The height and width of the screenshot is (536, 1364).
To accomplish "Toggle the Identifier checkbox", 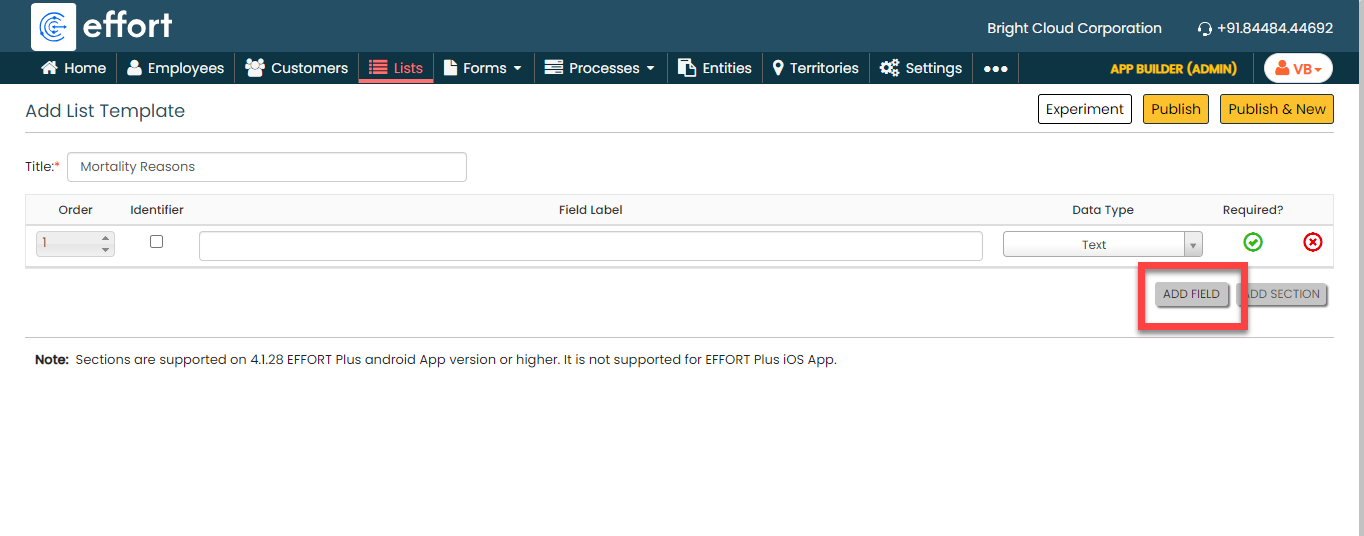I will [156, 242].
